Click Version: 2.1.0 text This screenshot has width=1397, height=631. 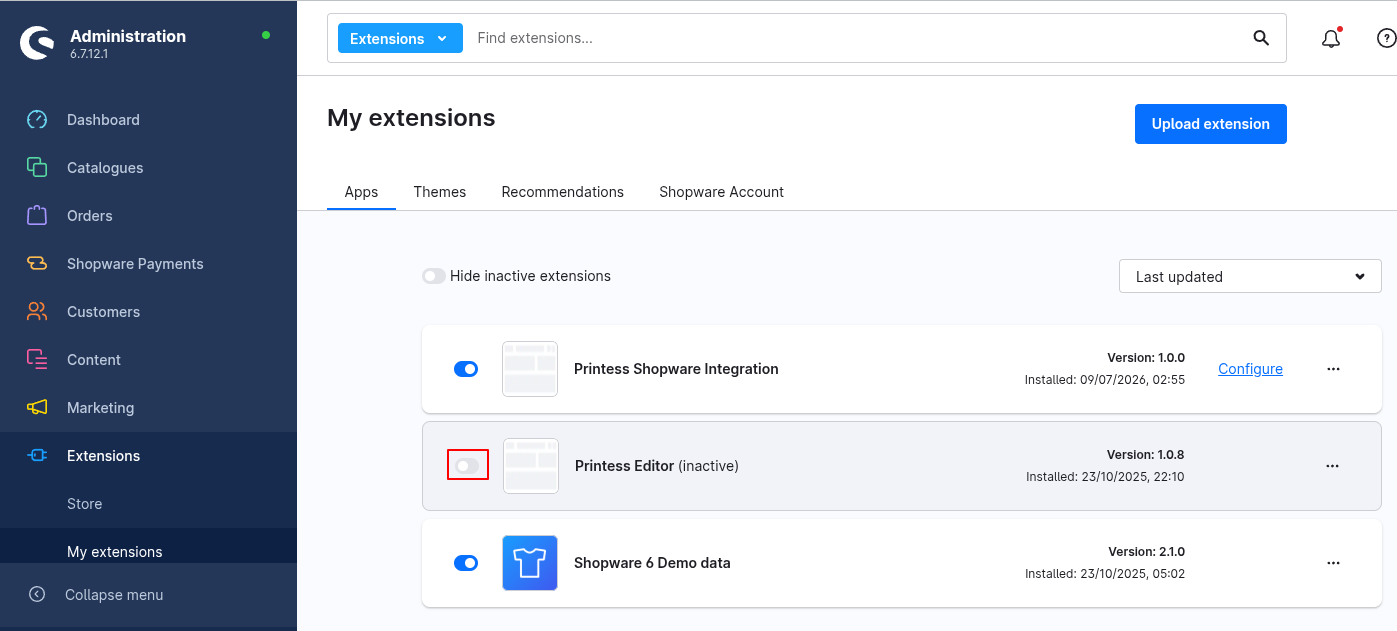1146,552
